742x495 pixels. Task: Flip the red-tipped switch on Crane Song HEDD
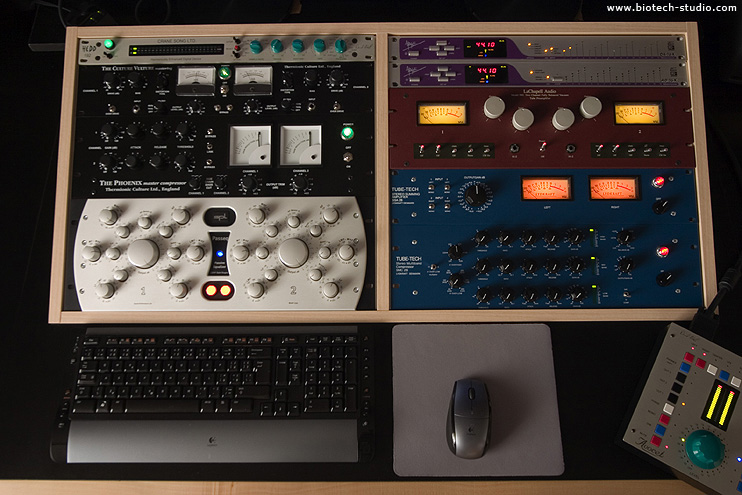[237, 49]
